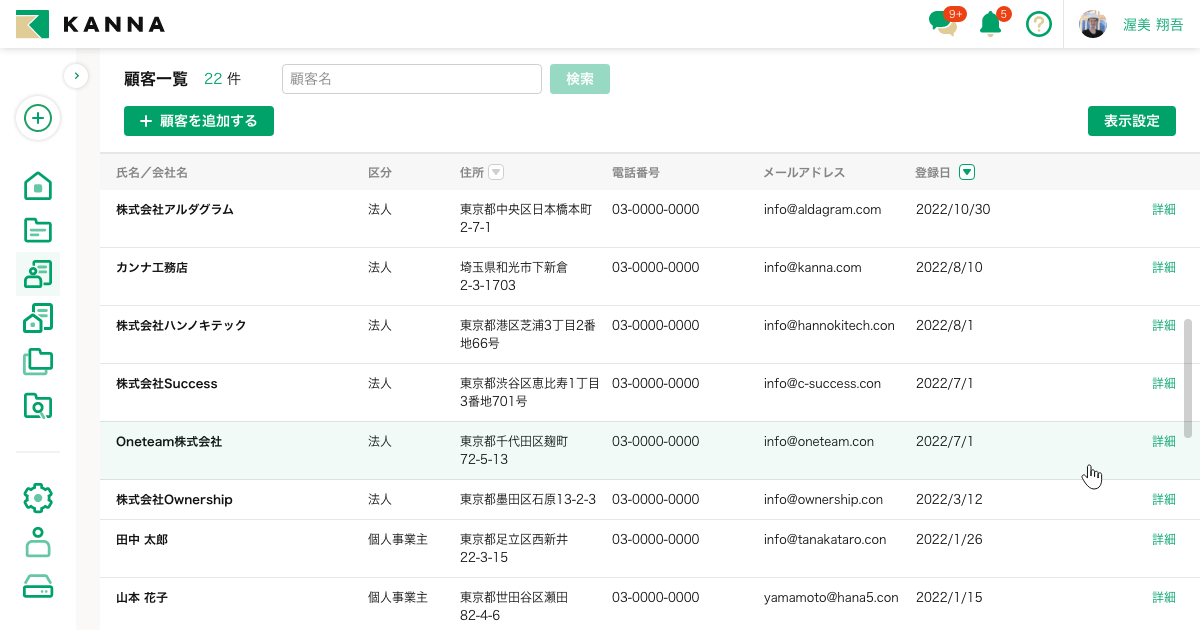Screen dimensions: 1200x630
Task: Open the chat messages icon
Action: tap(941, 24)
